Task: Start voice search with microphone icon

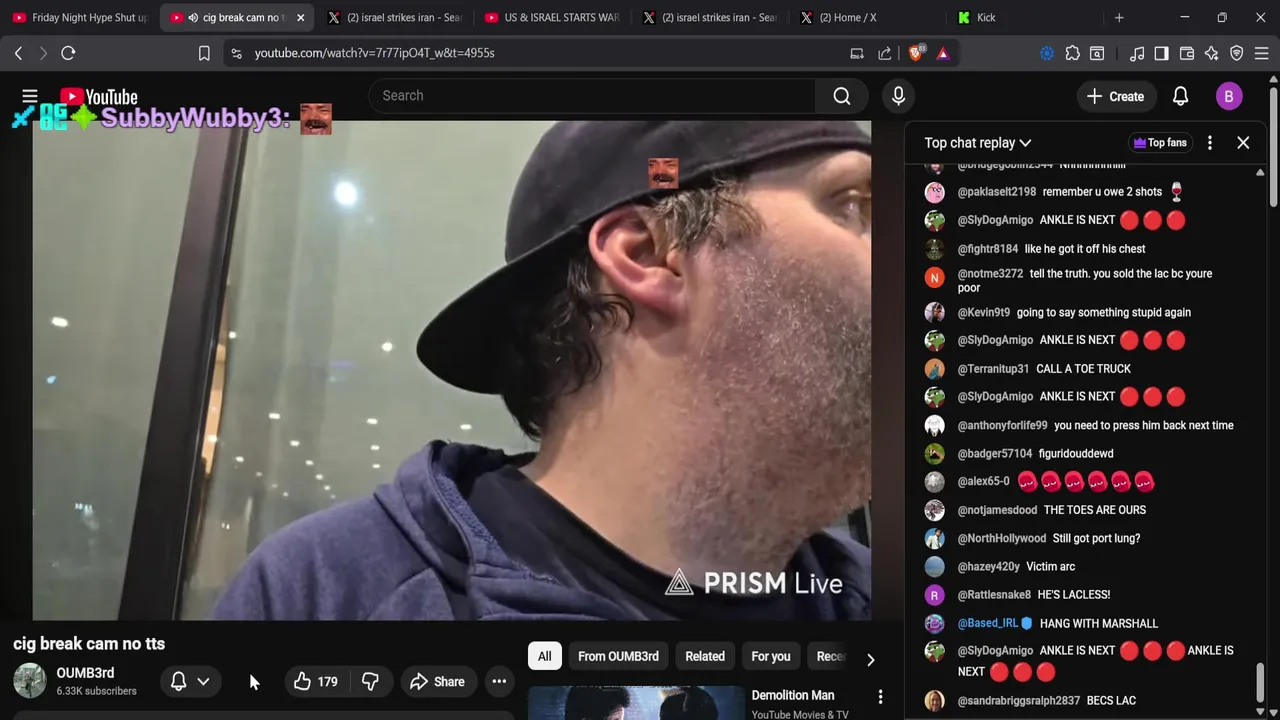Action: click(898, 96)
